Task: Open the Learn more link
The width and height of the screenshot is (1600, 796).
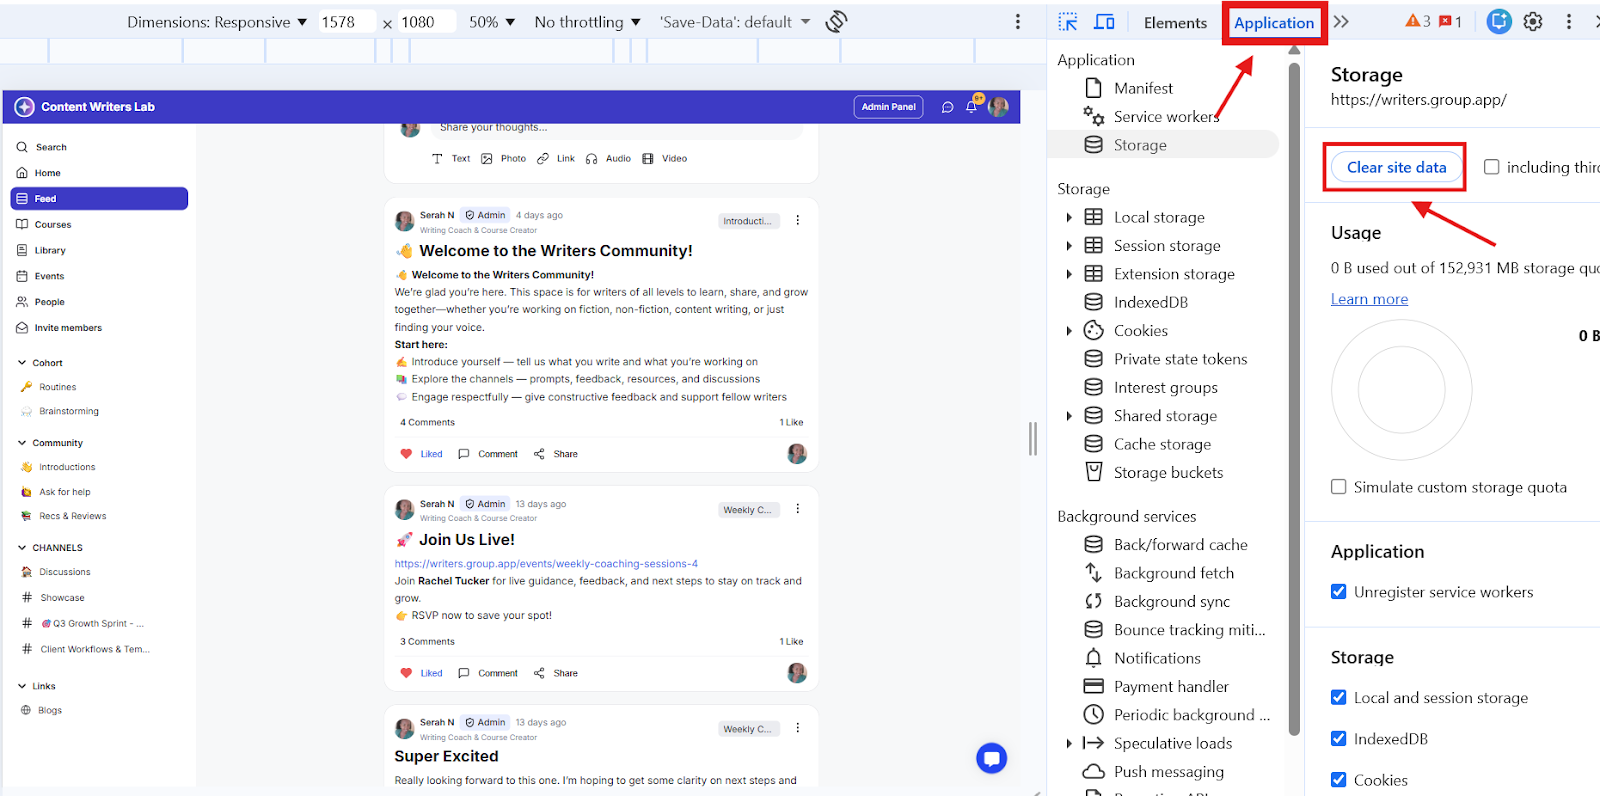Action: point(1369,299)
